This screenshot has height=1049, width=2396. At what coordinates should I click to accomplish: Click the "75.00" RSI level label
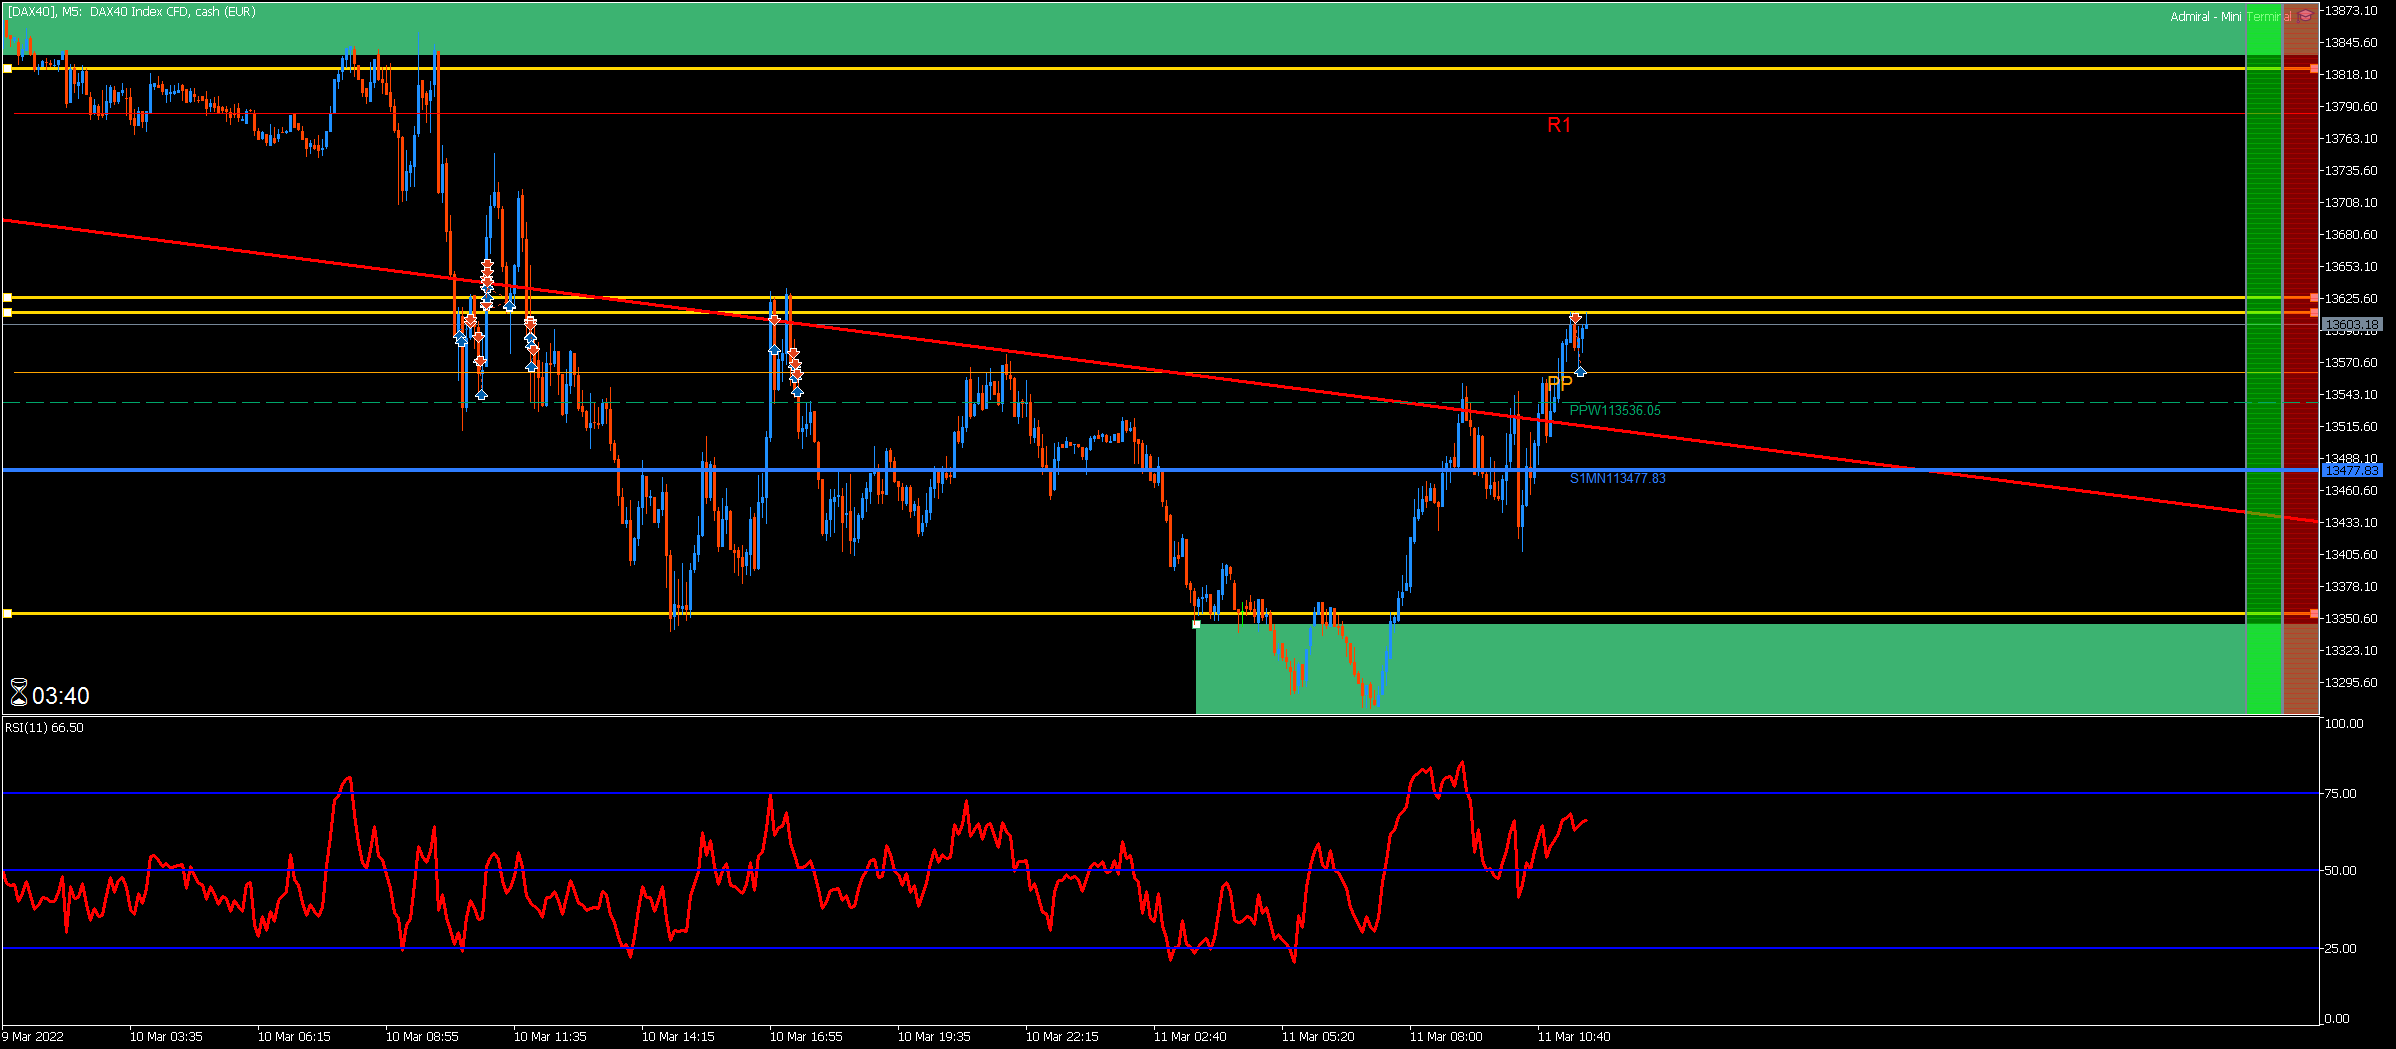point(2340,794)
